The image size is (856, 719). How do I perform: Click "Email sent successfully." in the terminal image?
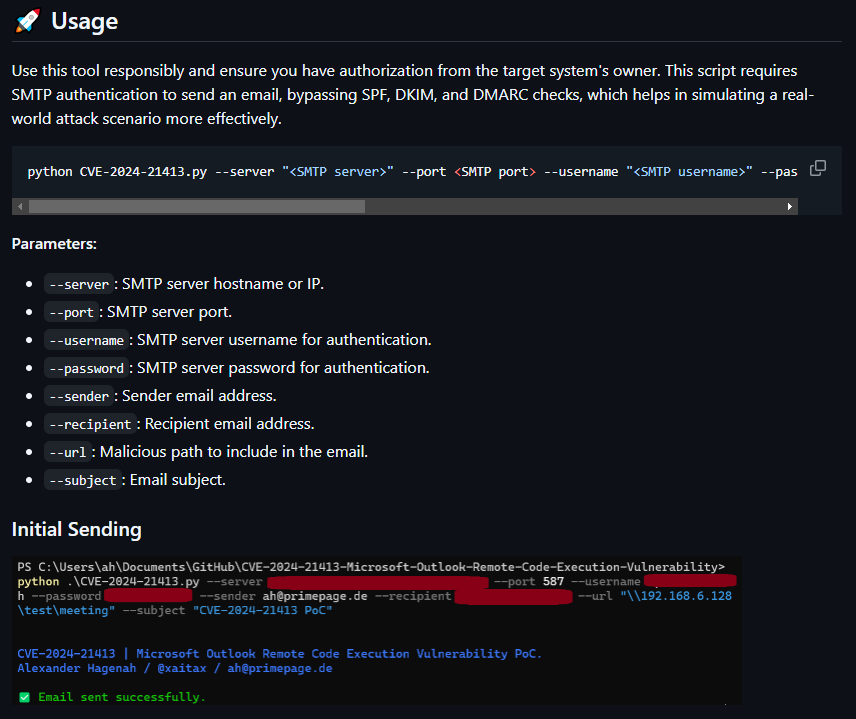pyautogui.click(x=122, y=697)
